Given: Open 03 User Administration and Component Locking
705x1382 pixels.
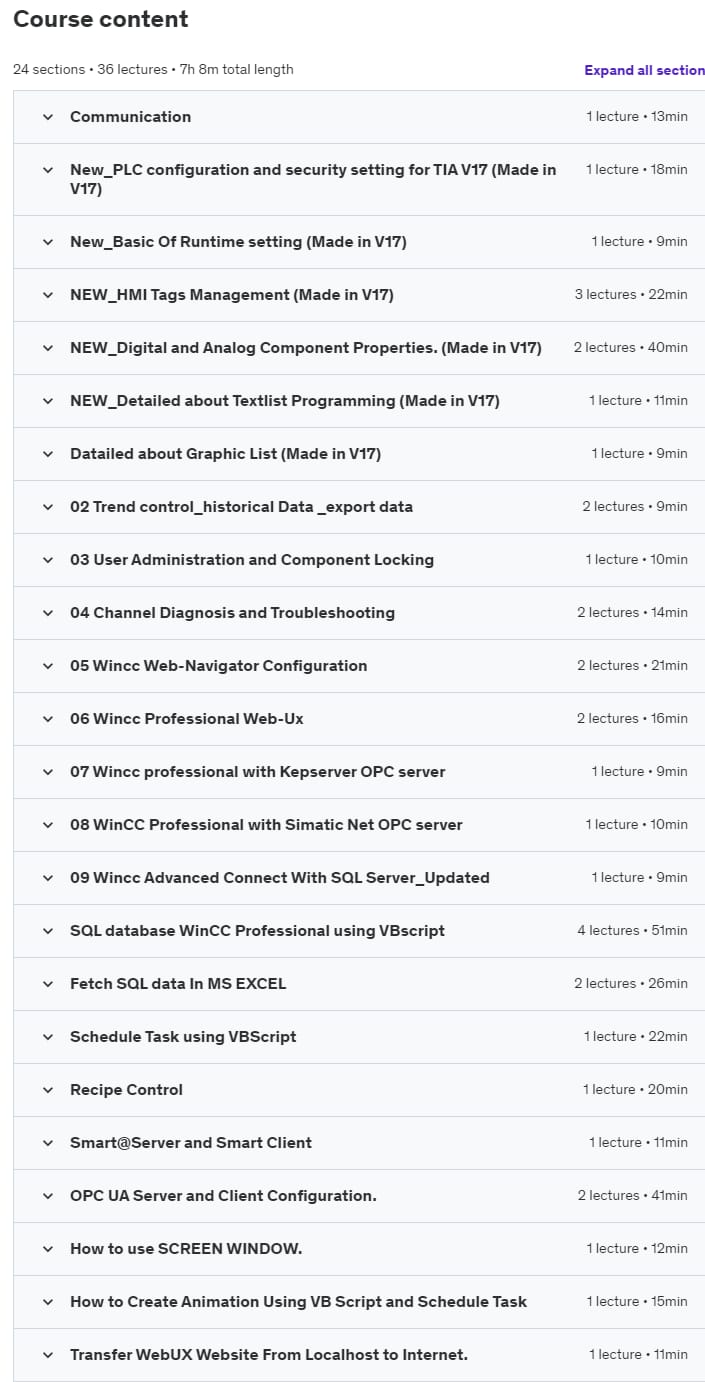Looking at the screenshot, I should 251,560.
